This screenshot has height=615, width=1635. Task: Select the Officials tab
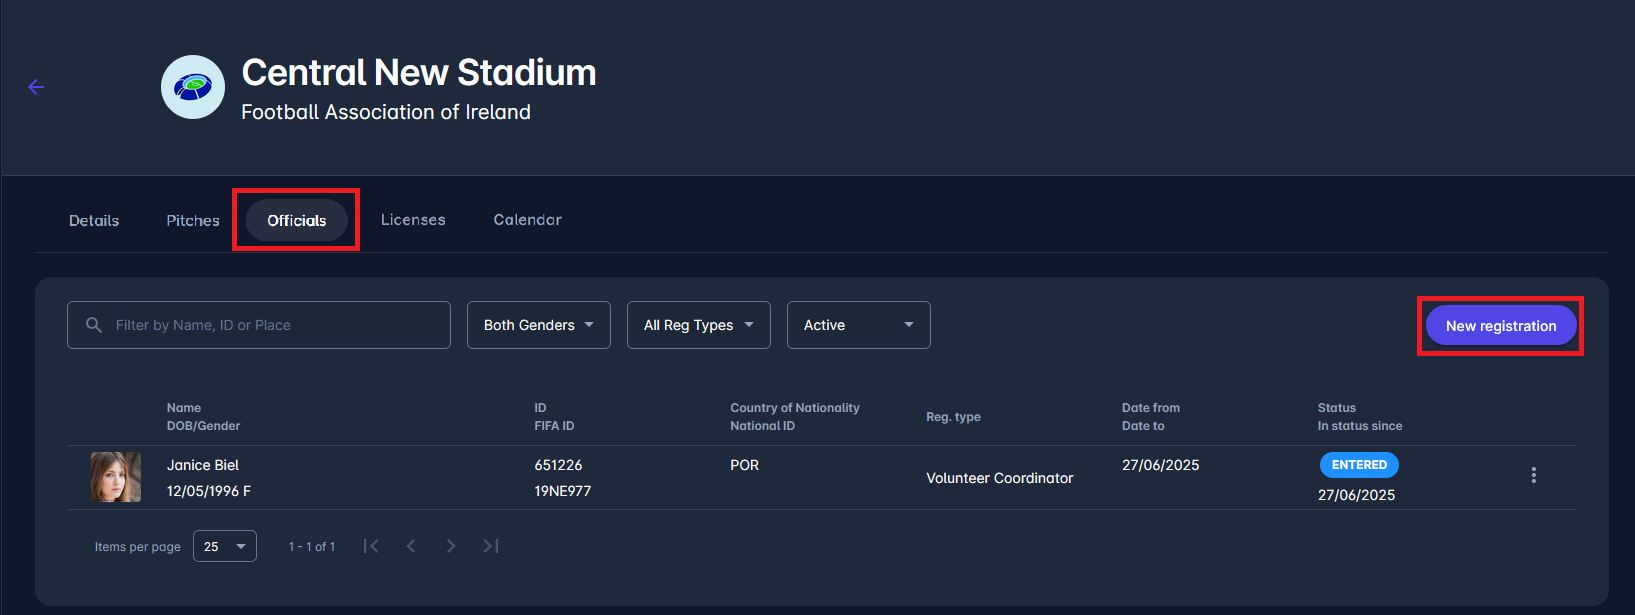tap(297, 220)
